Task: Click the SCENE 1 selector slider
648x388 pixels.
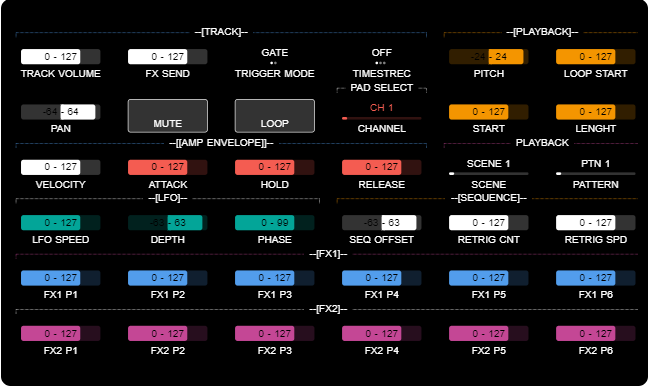Action: click(488, 167)
